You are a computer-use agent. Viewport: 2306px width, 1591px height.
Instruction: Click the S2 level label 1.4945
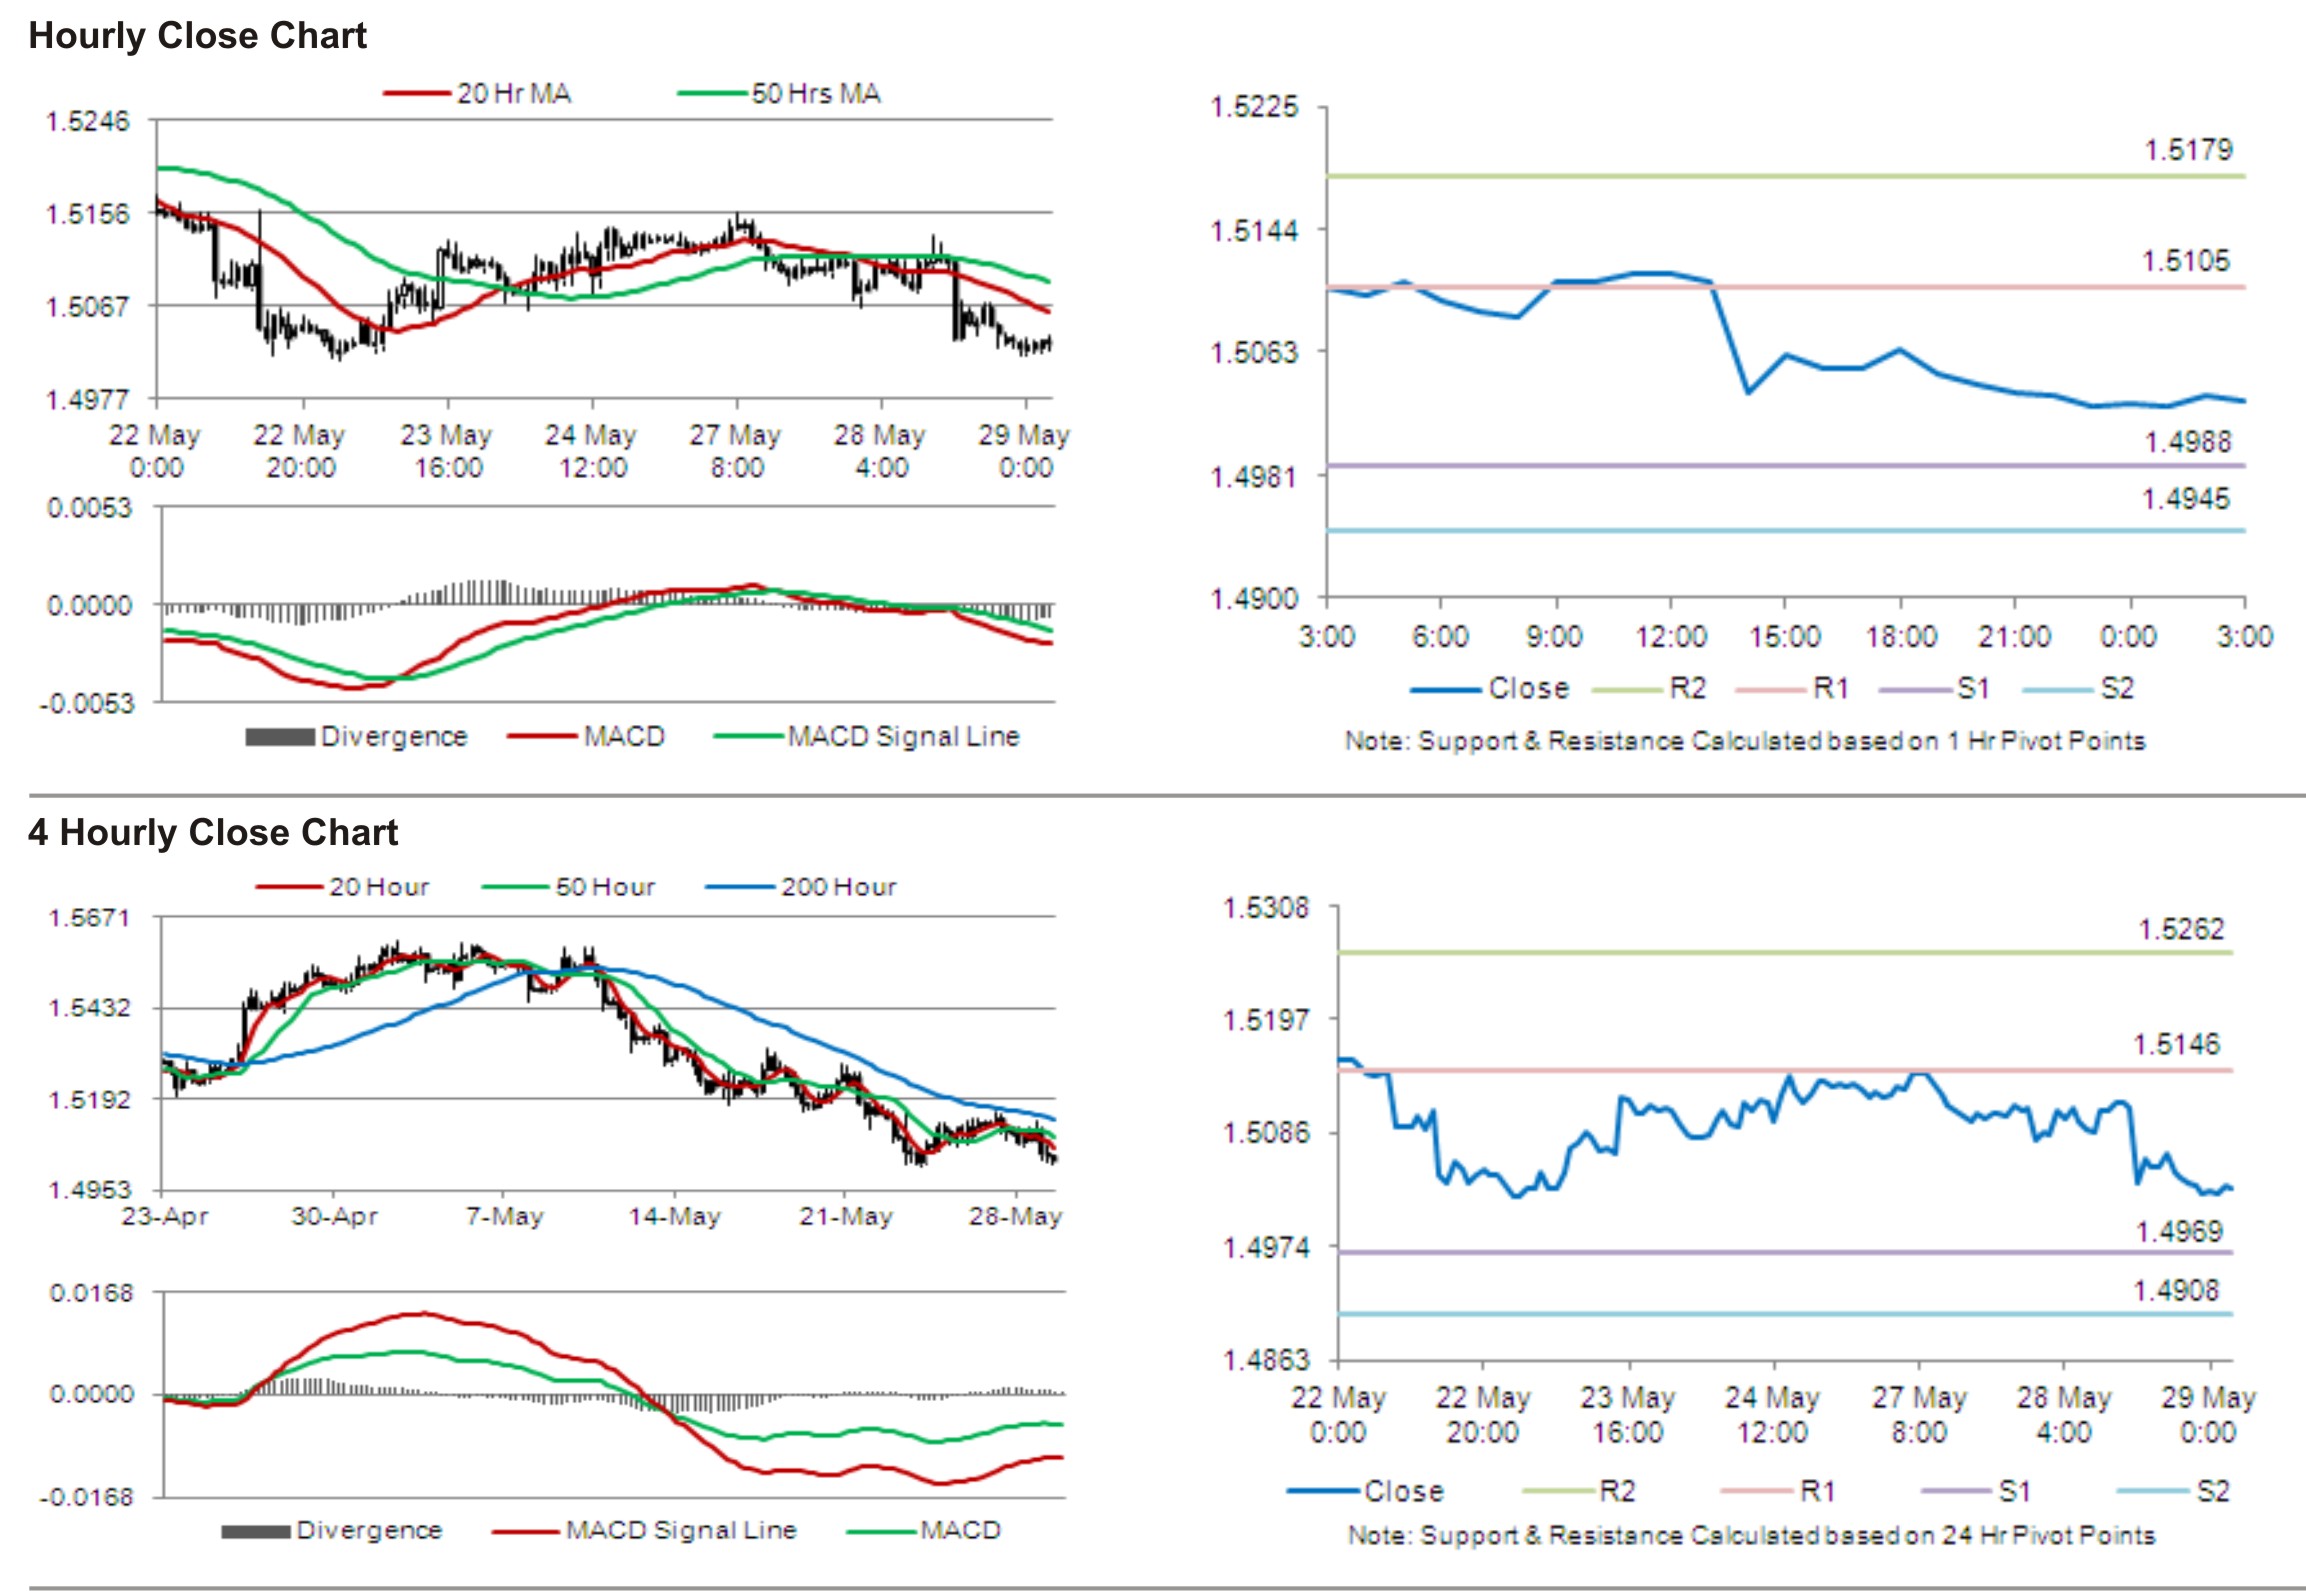tap(2186, 499)
